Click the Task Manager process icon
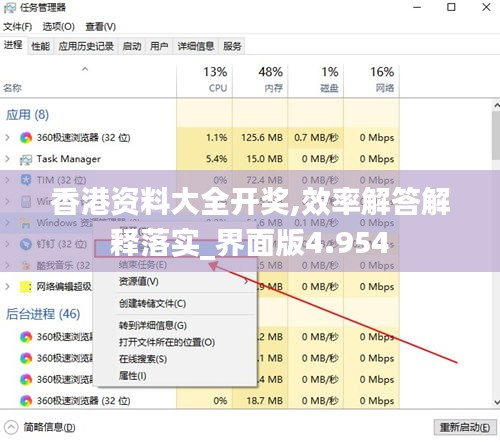The width and height of the screenshot is (500, 442). tap(26, 159)
